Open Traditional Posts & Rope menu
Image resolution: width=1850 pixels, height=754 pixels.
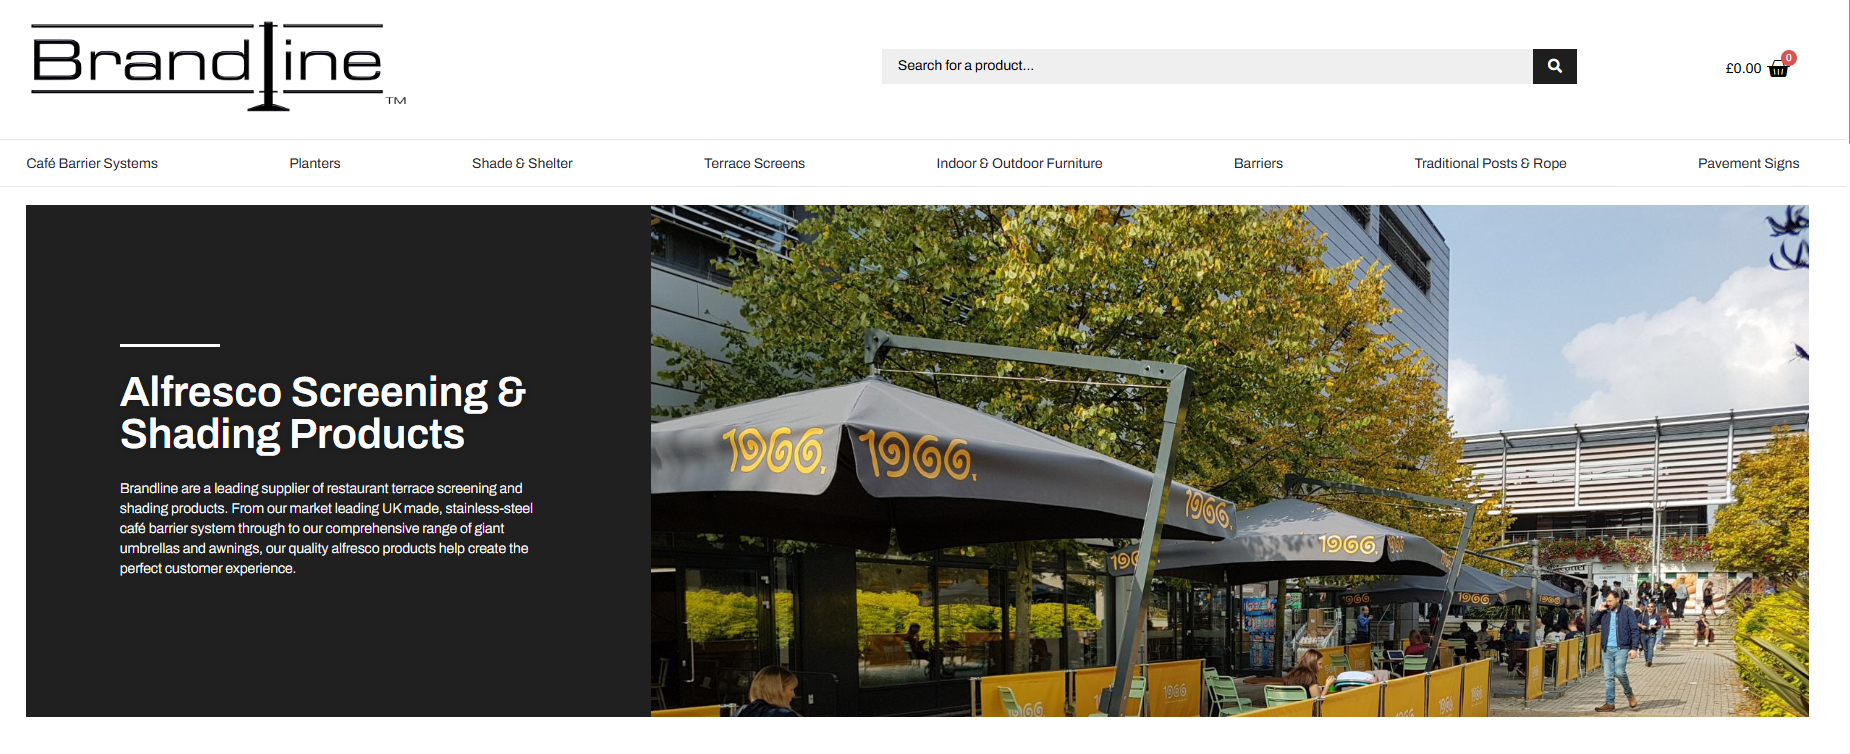(x=1490, y=163)
